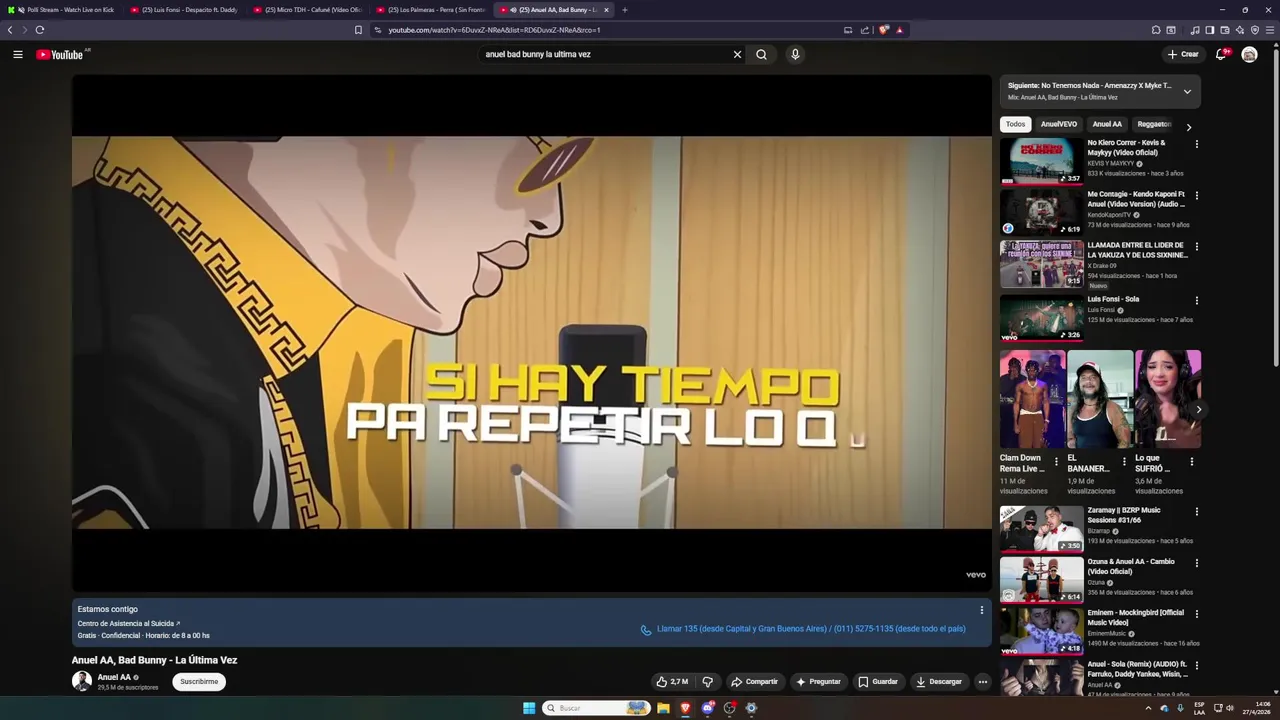Screen dimensions: 1280x720
Task: Select the AnuelVEVO filter chip
Action: coord(1058,124)
